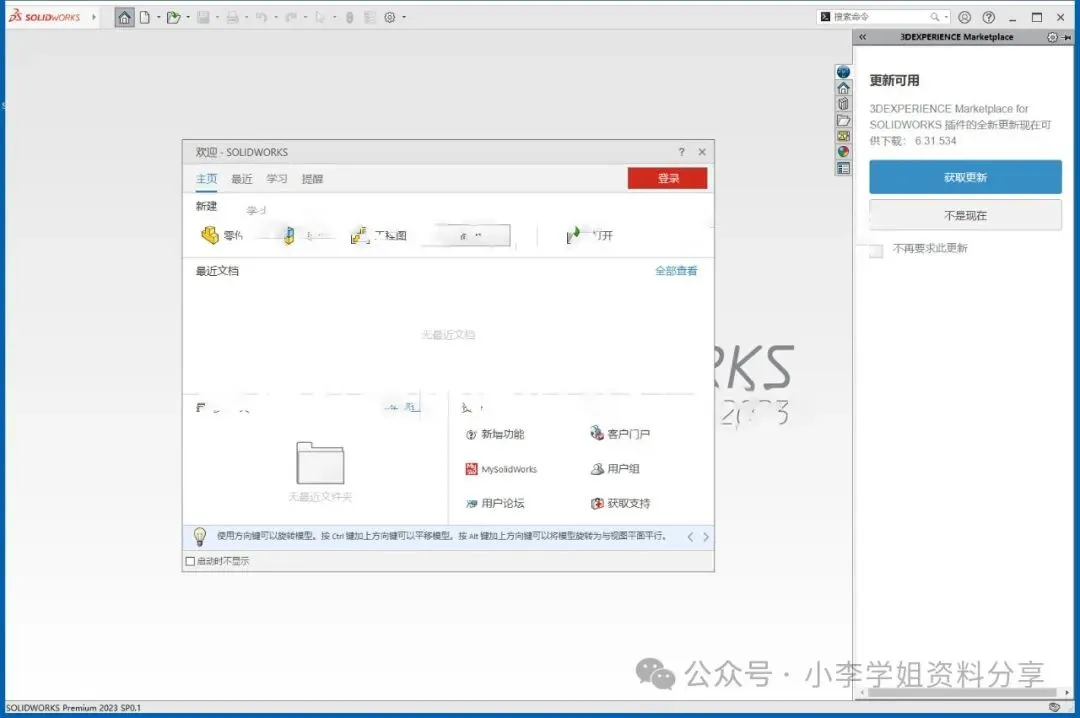1080x718 pixels.
Task: Click the New document icon
Action: click(145, 17)
